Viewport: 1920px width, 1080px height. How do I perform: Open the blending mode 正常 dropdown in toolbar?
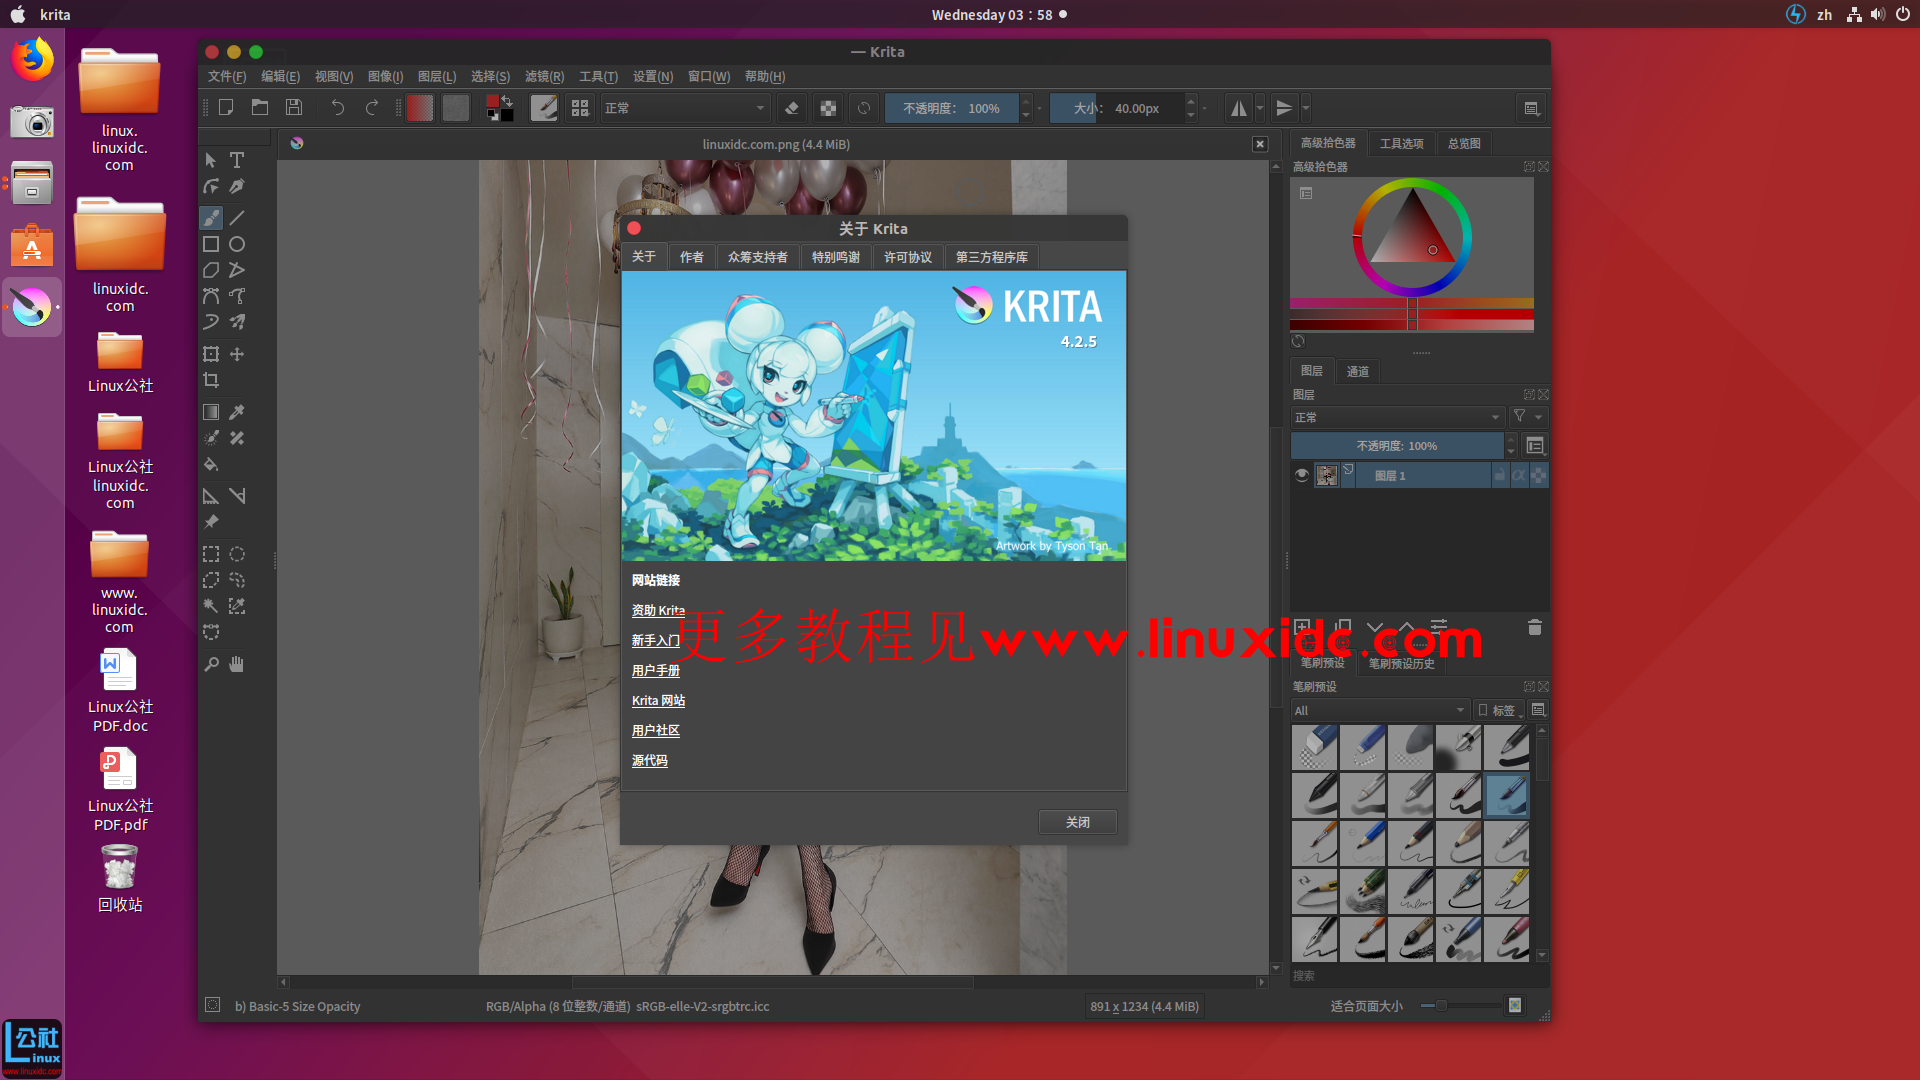click(685, 108)
